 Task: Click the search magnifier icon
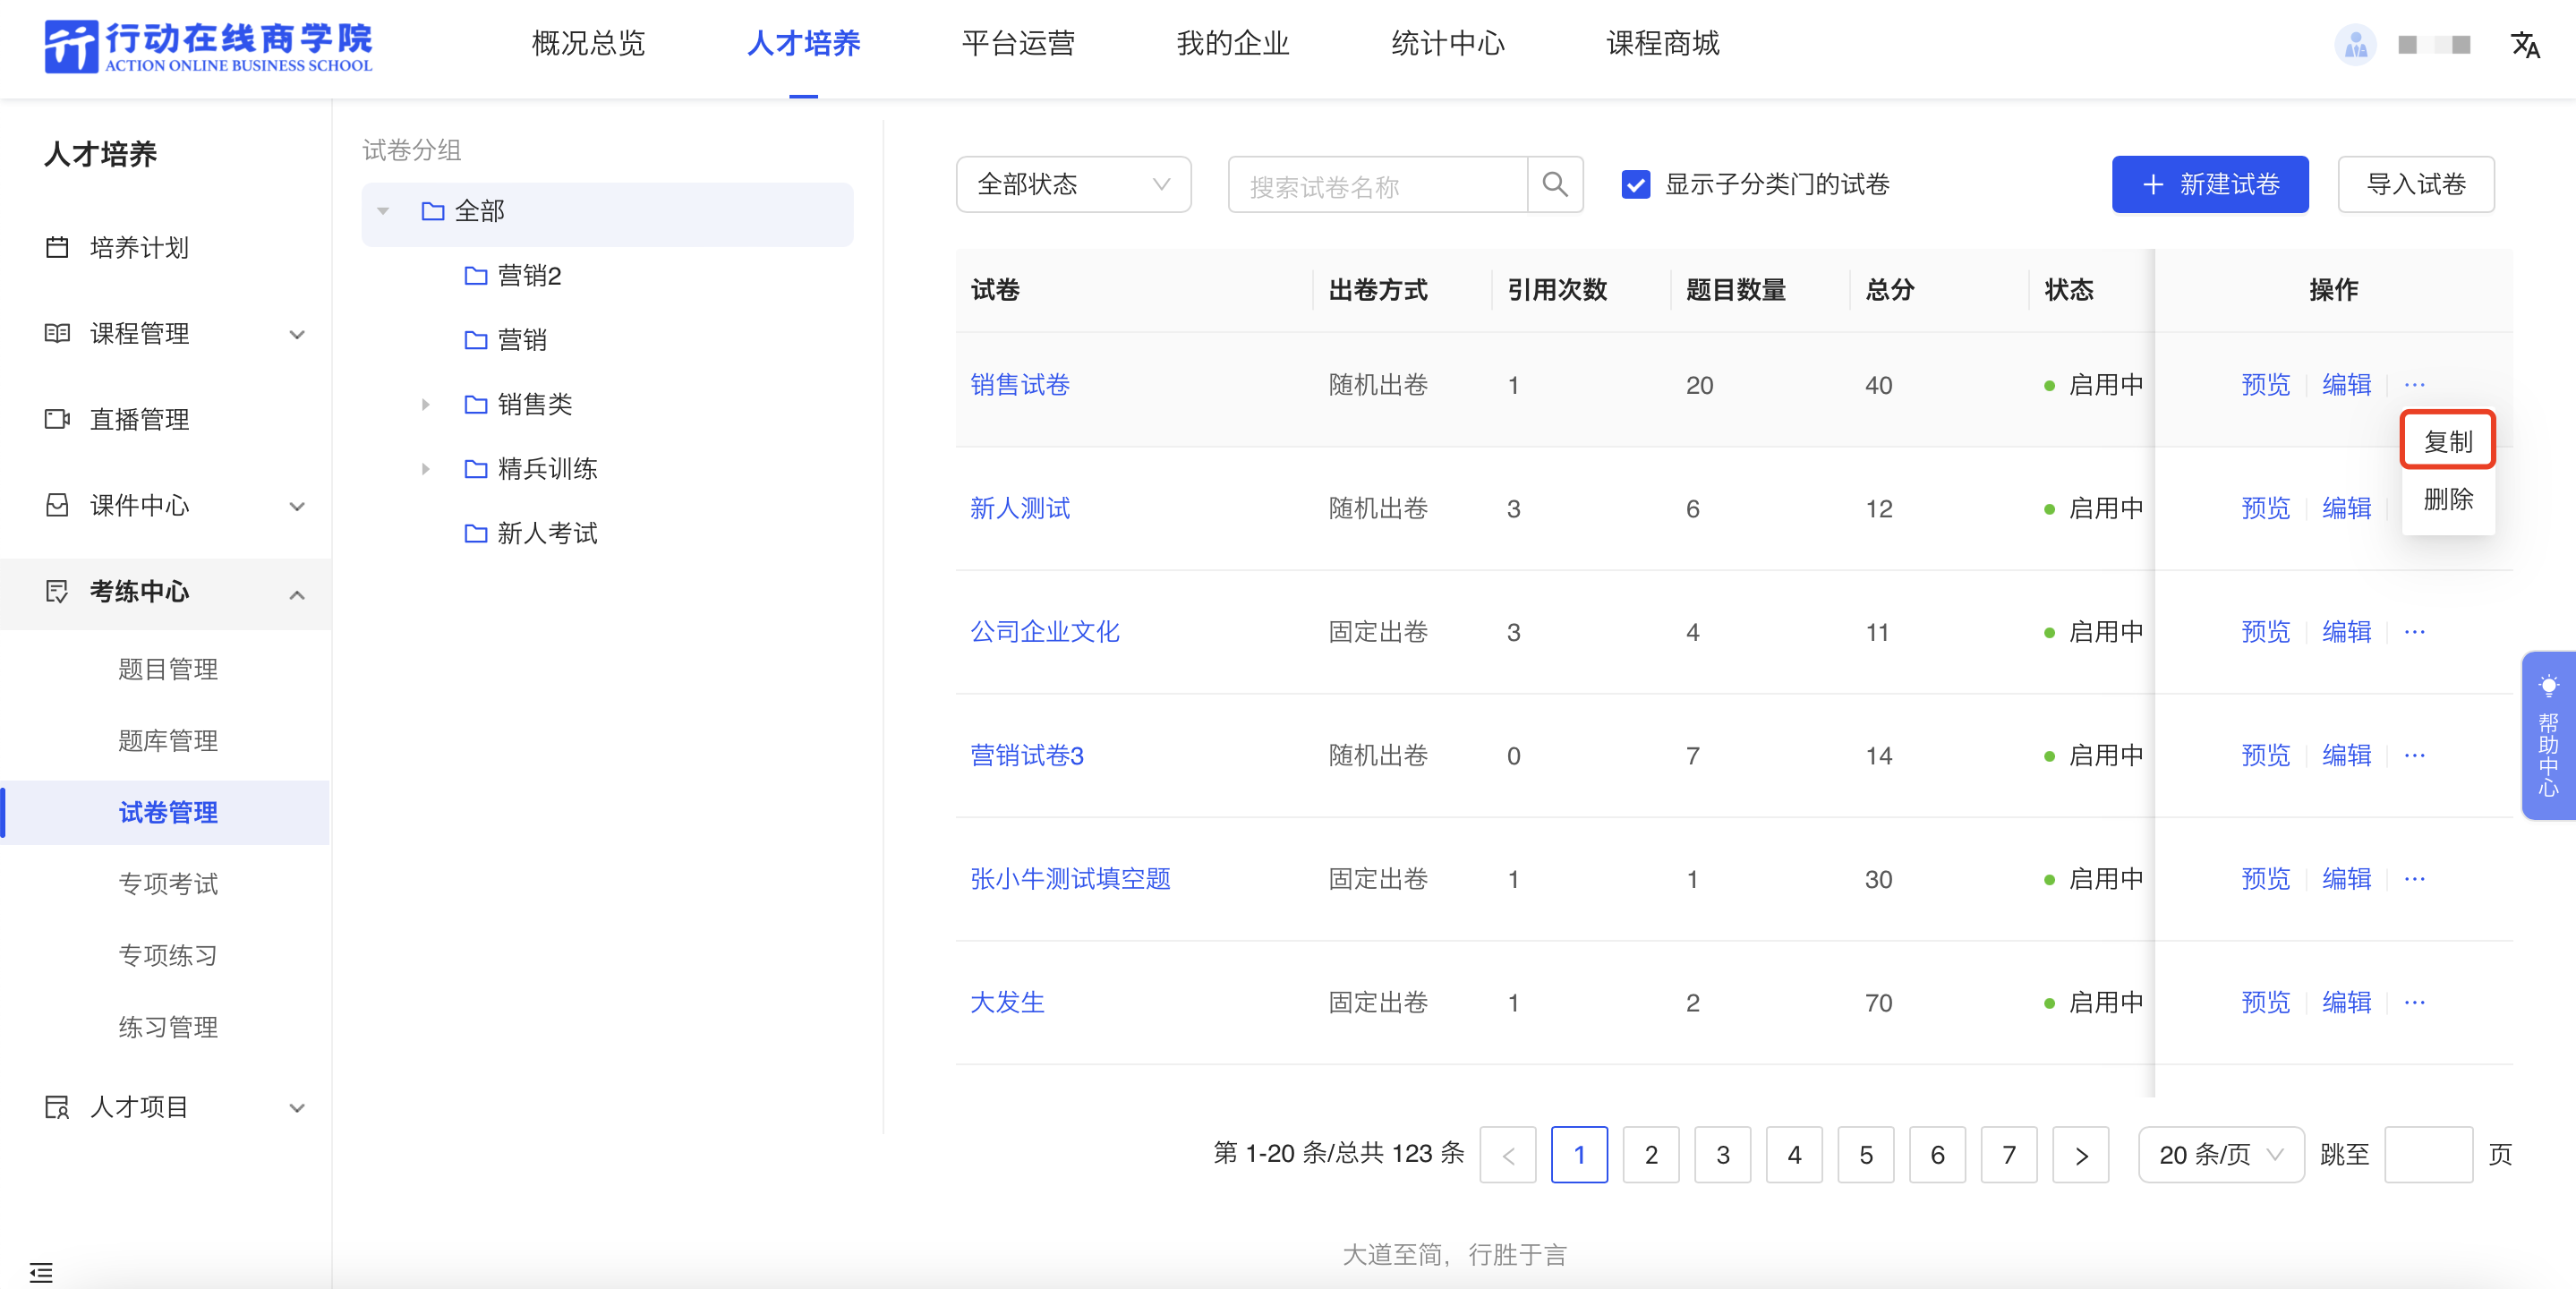1555,184
